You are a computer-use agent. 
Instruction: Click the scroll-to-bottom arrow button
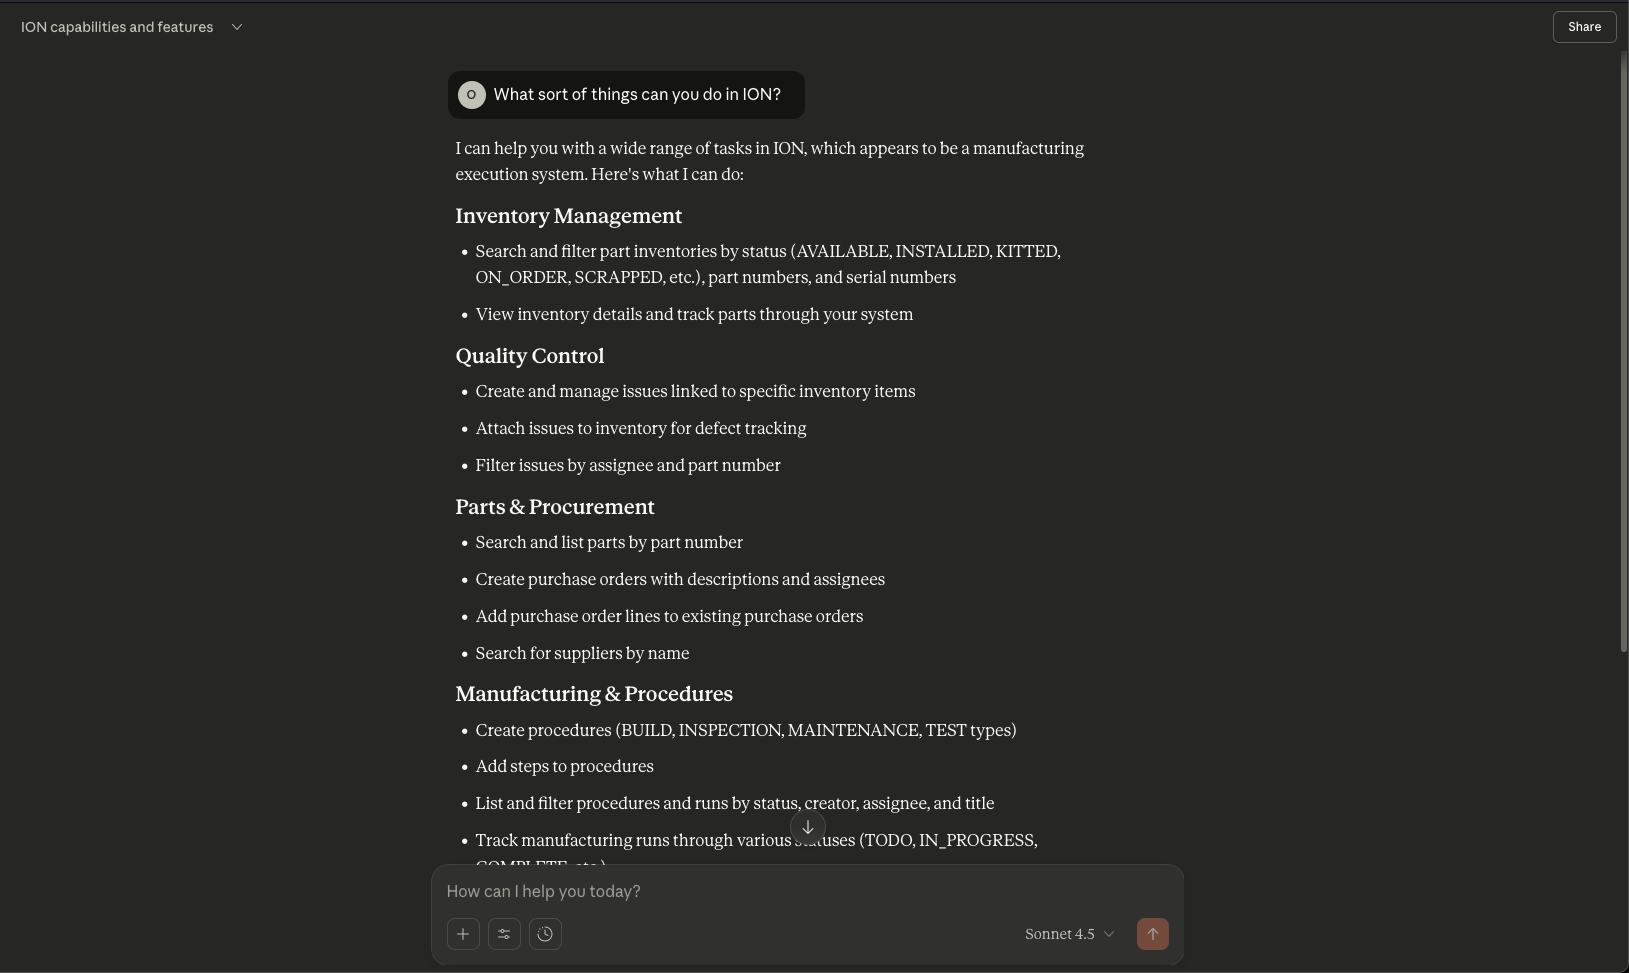tap(808, 827)
